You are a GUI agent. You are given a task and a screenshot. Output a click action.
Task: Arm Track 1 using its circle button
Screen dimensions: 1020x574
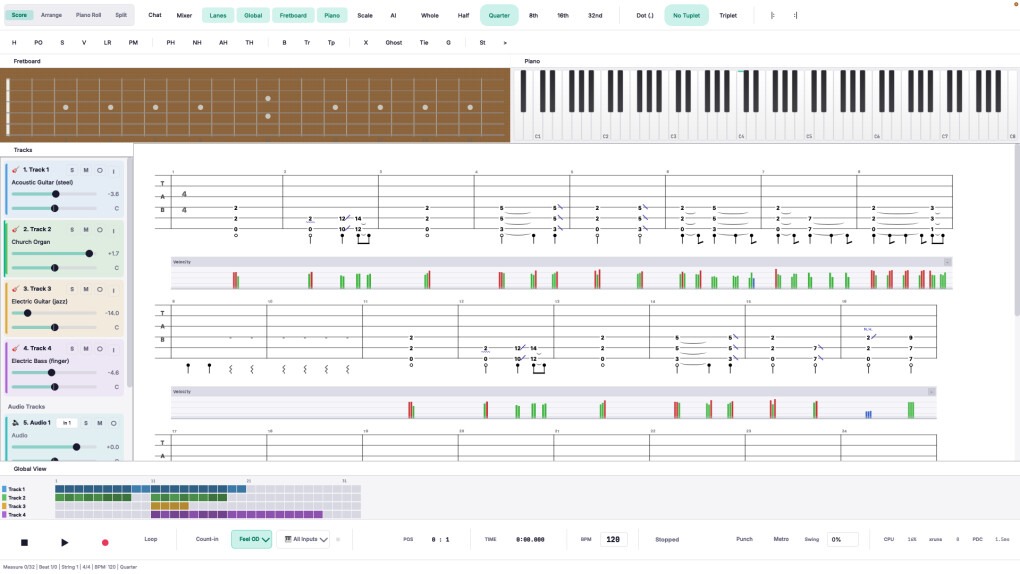coord(100,171)
